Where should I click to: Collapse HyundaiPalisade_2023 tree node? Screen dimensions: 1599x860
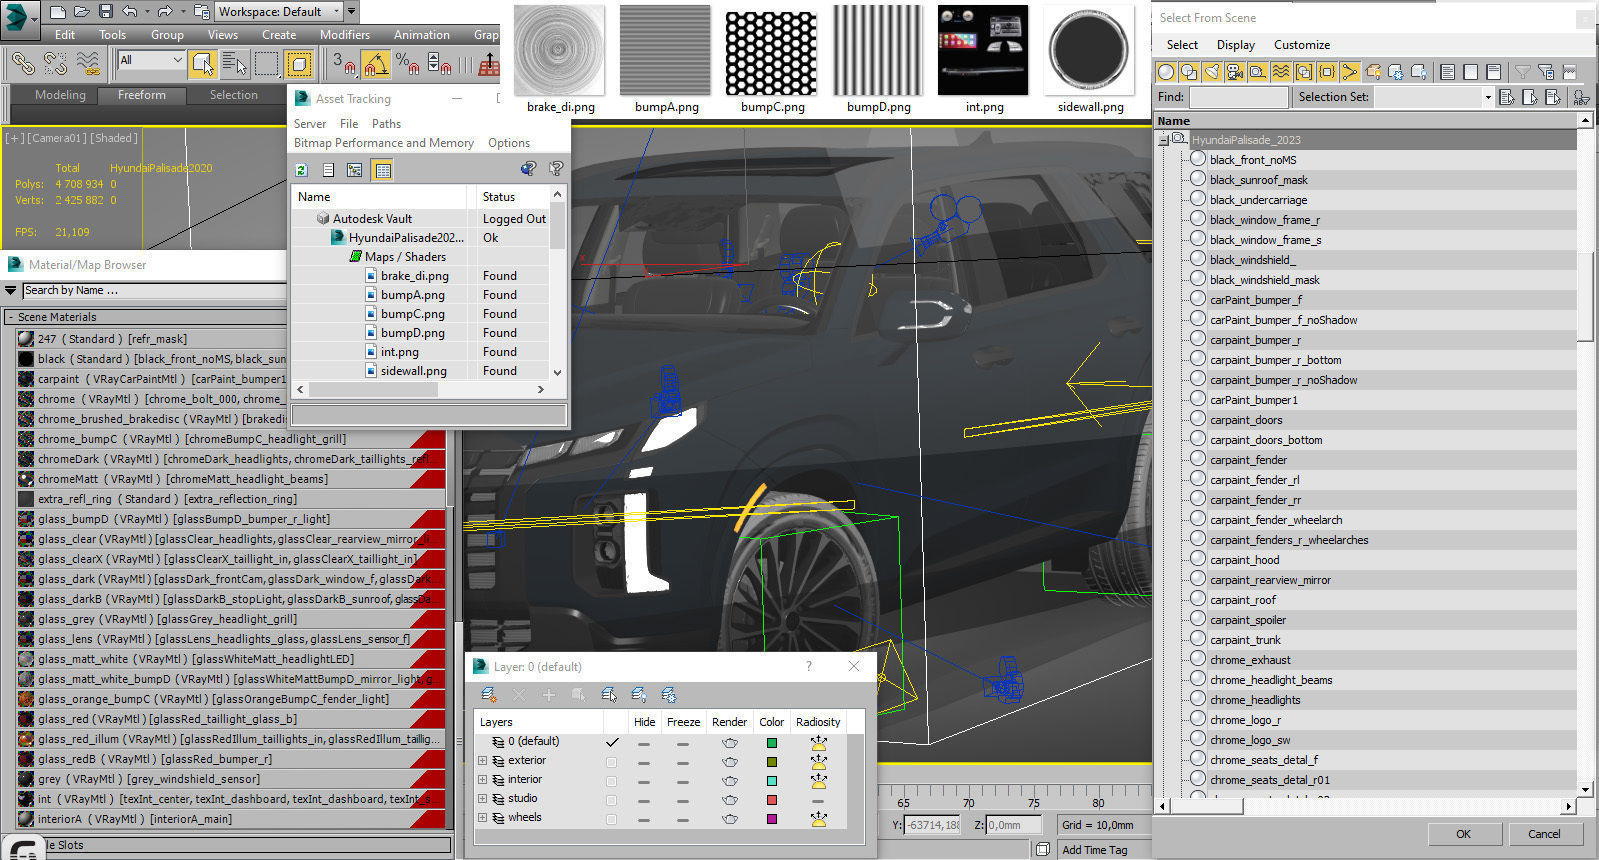point(1163,140)
